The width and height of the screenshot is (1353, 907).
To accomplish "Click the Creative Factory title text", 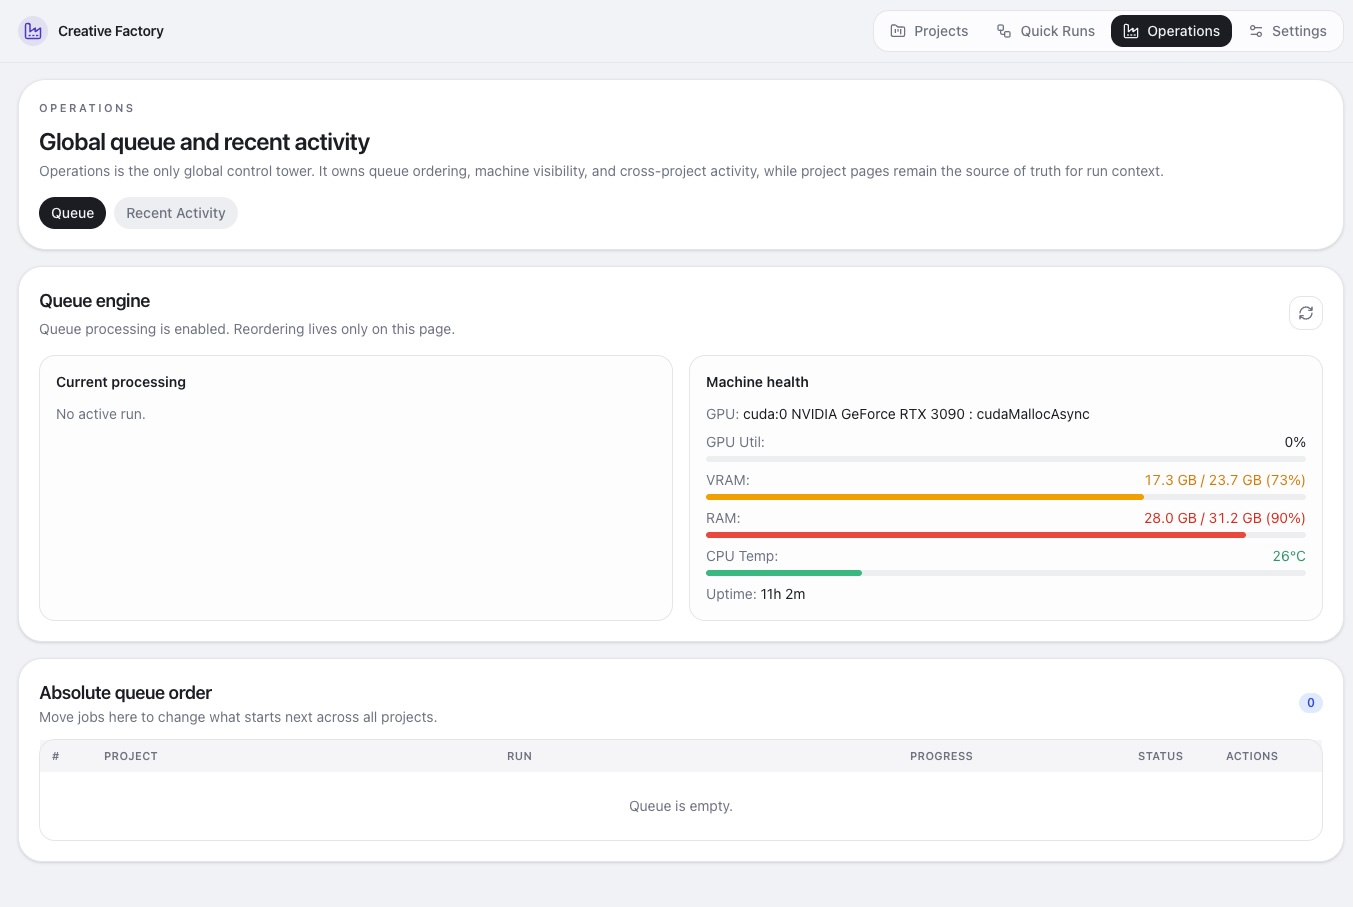I will (x=111, y=31).
